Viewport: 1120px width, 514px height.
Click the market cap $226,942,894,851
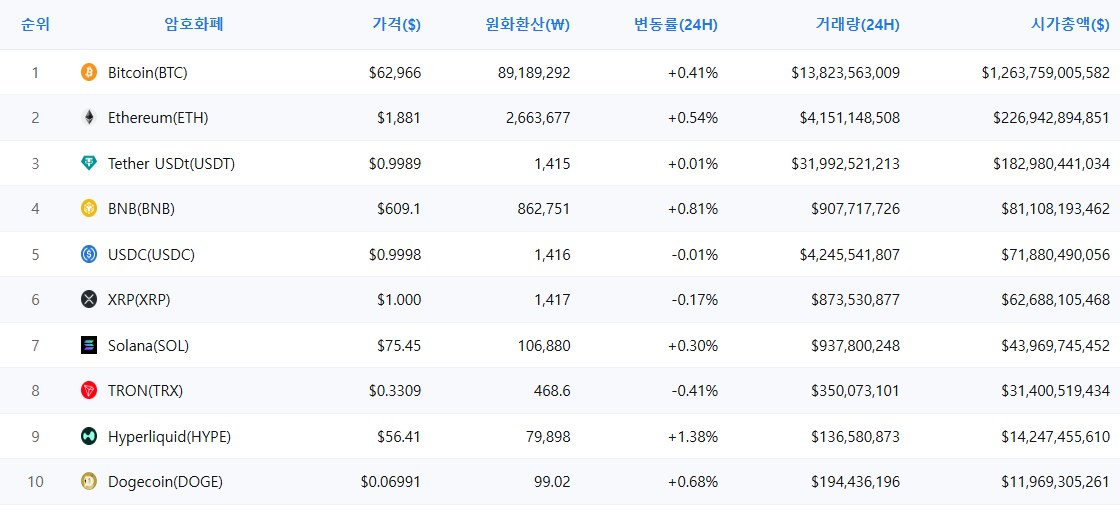pyautogui.click(x=1051, y=118)
